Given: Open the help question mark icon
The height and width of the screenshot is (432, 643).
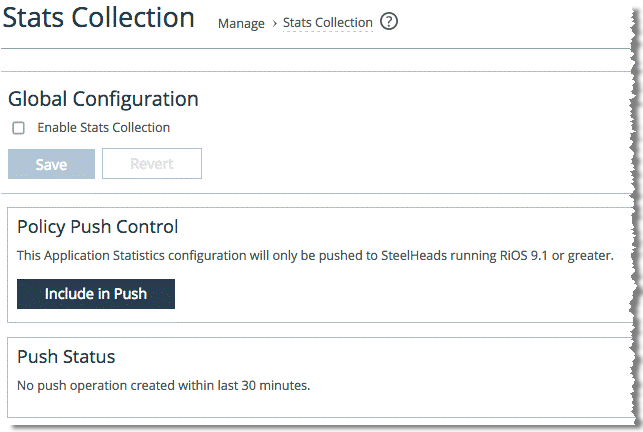Looking at the screenshot, I should [389, 21].
